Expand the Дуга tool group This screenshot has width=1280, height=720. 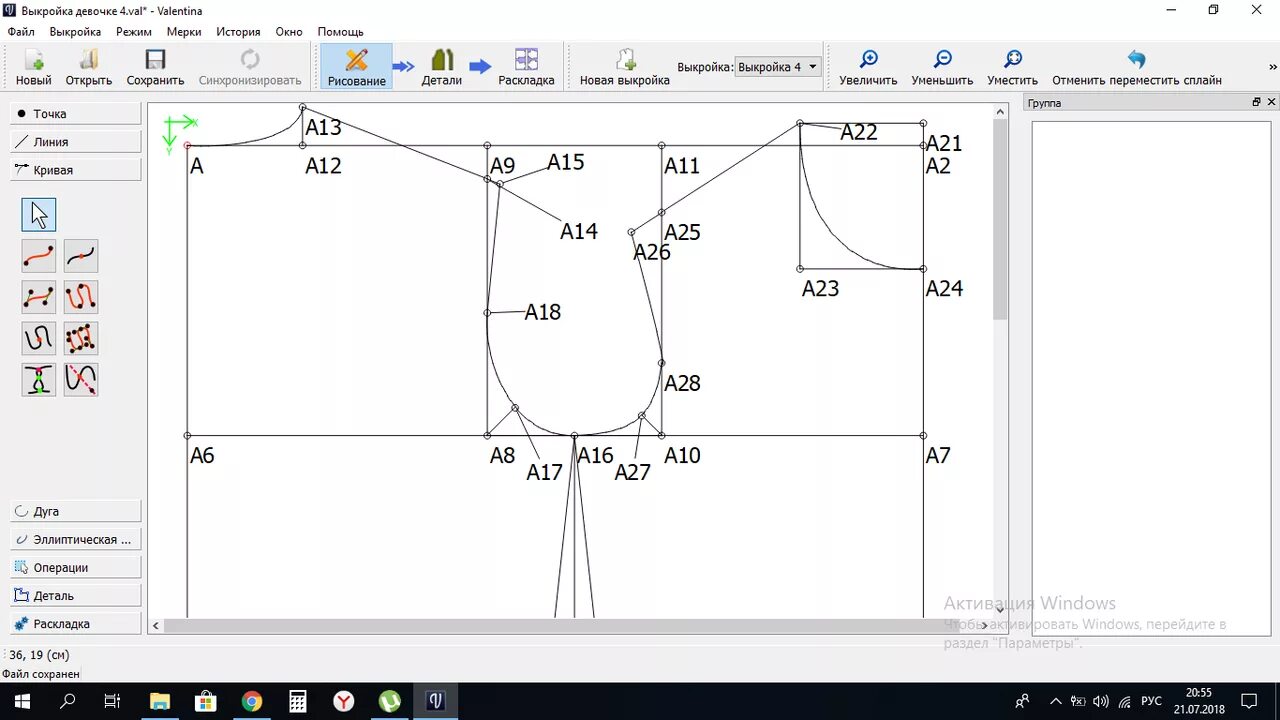coord(76,511)
